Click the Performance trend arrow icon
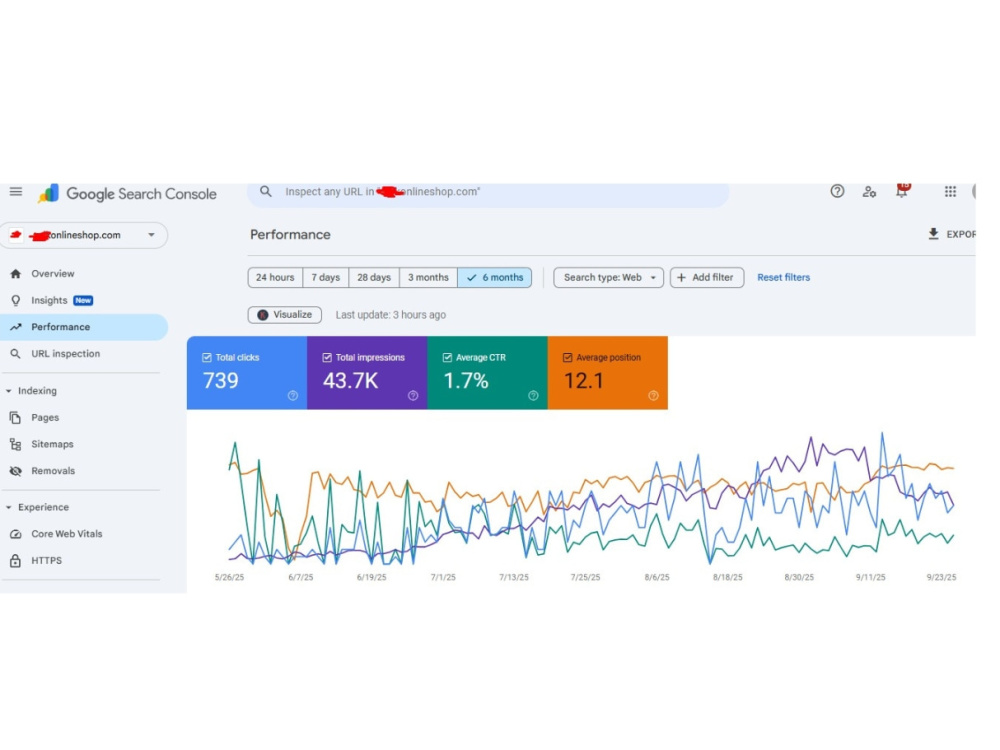This screenshot has width=1000, height=750. (16, 327)
